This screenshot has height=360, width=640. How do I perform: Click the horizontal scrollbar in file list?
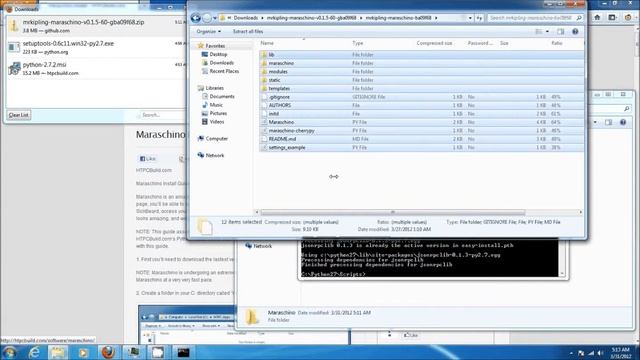[x=393, y=212]
